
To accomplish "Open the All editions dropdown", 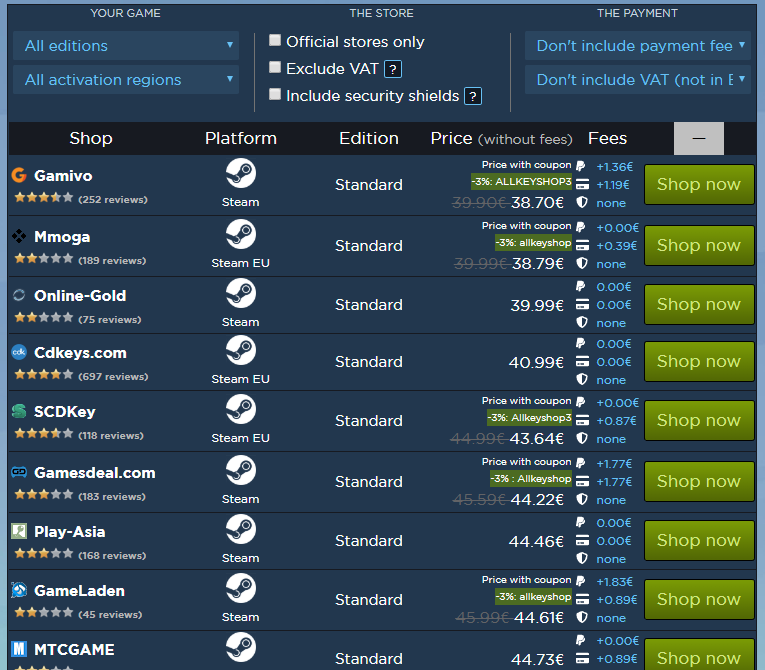I will (126, 45).
